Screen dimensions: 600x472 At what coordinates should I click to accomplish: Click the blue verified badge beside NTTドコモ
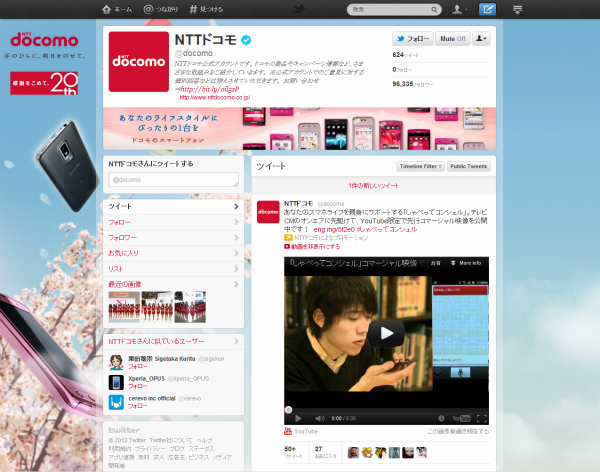246,40
